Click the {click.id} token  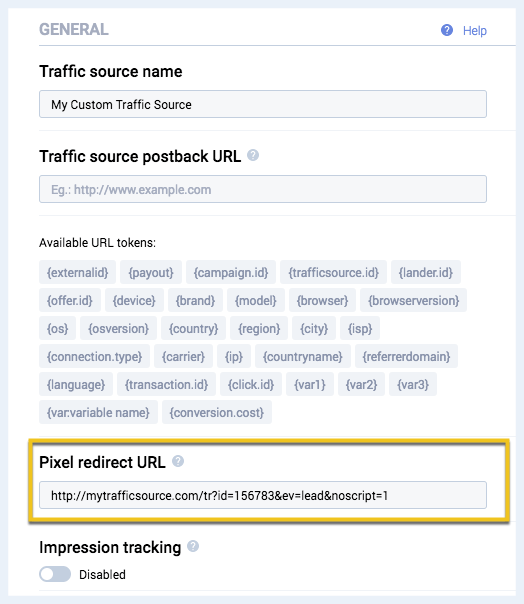coord(251,384)
